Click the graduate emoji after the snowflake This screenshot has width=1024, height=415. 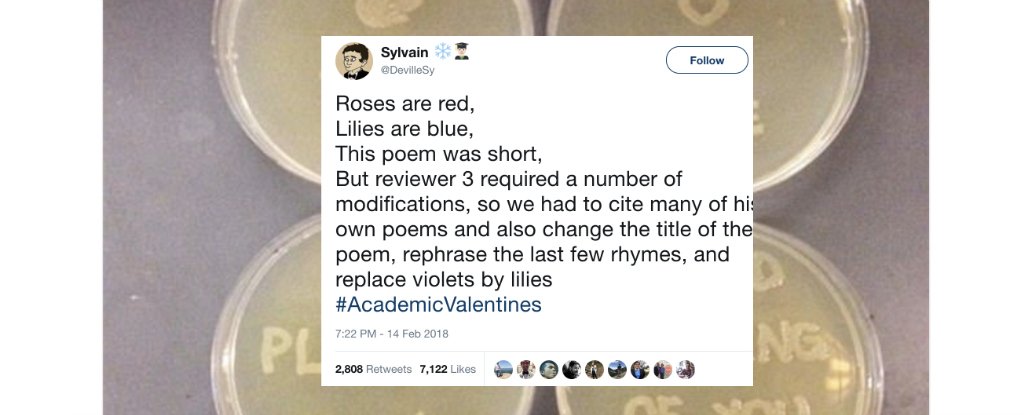[463, 51]
